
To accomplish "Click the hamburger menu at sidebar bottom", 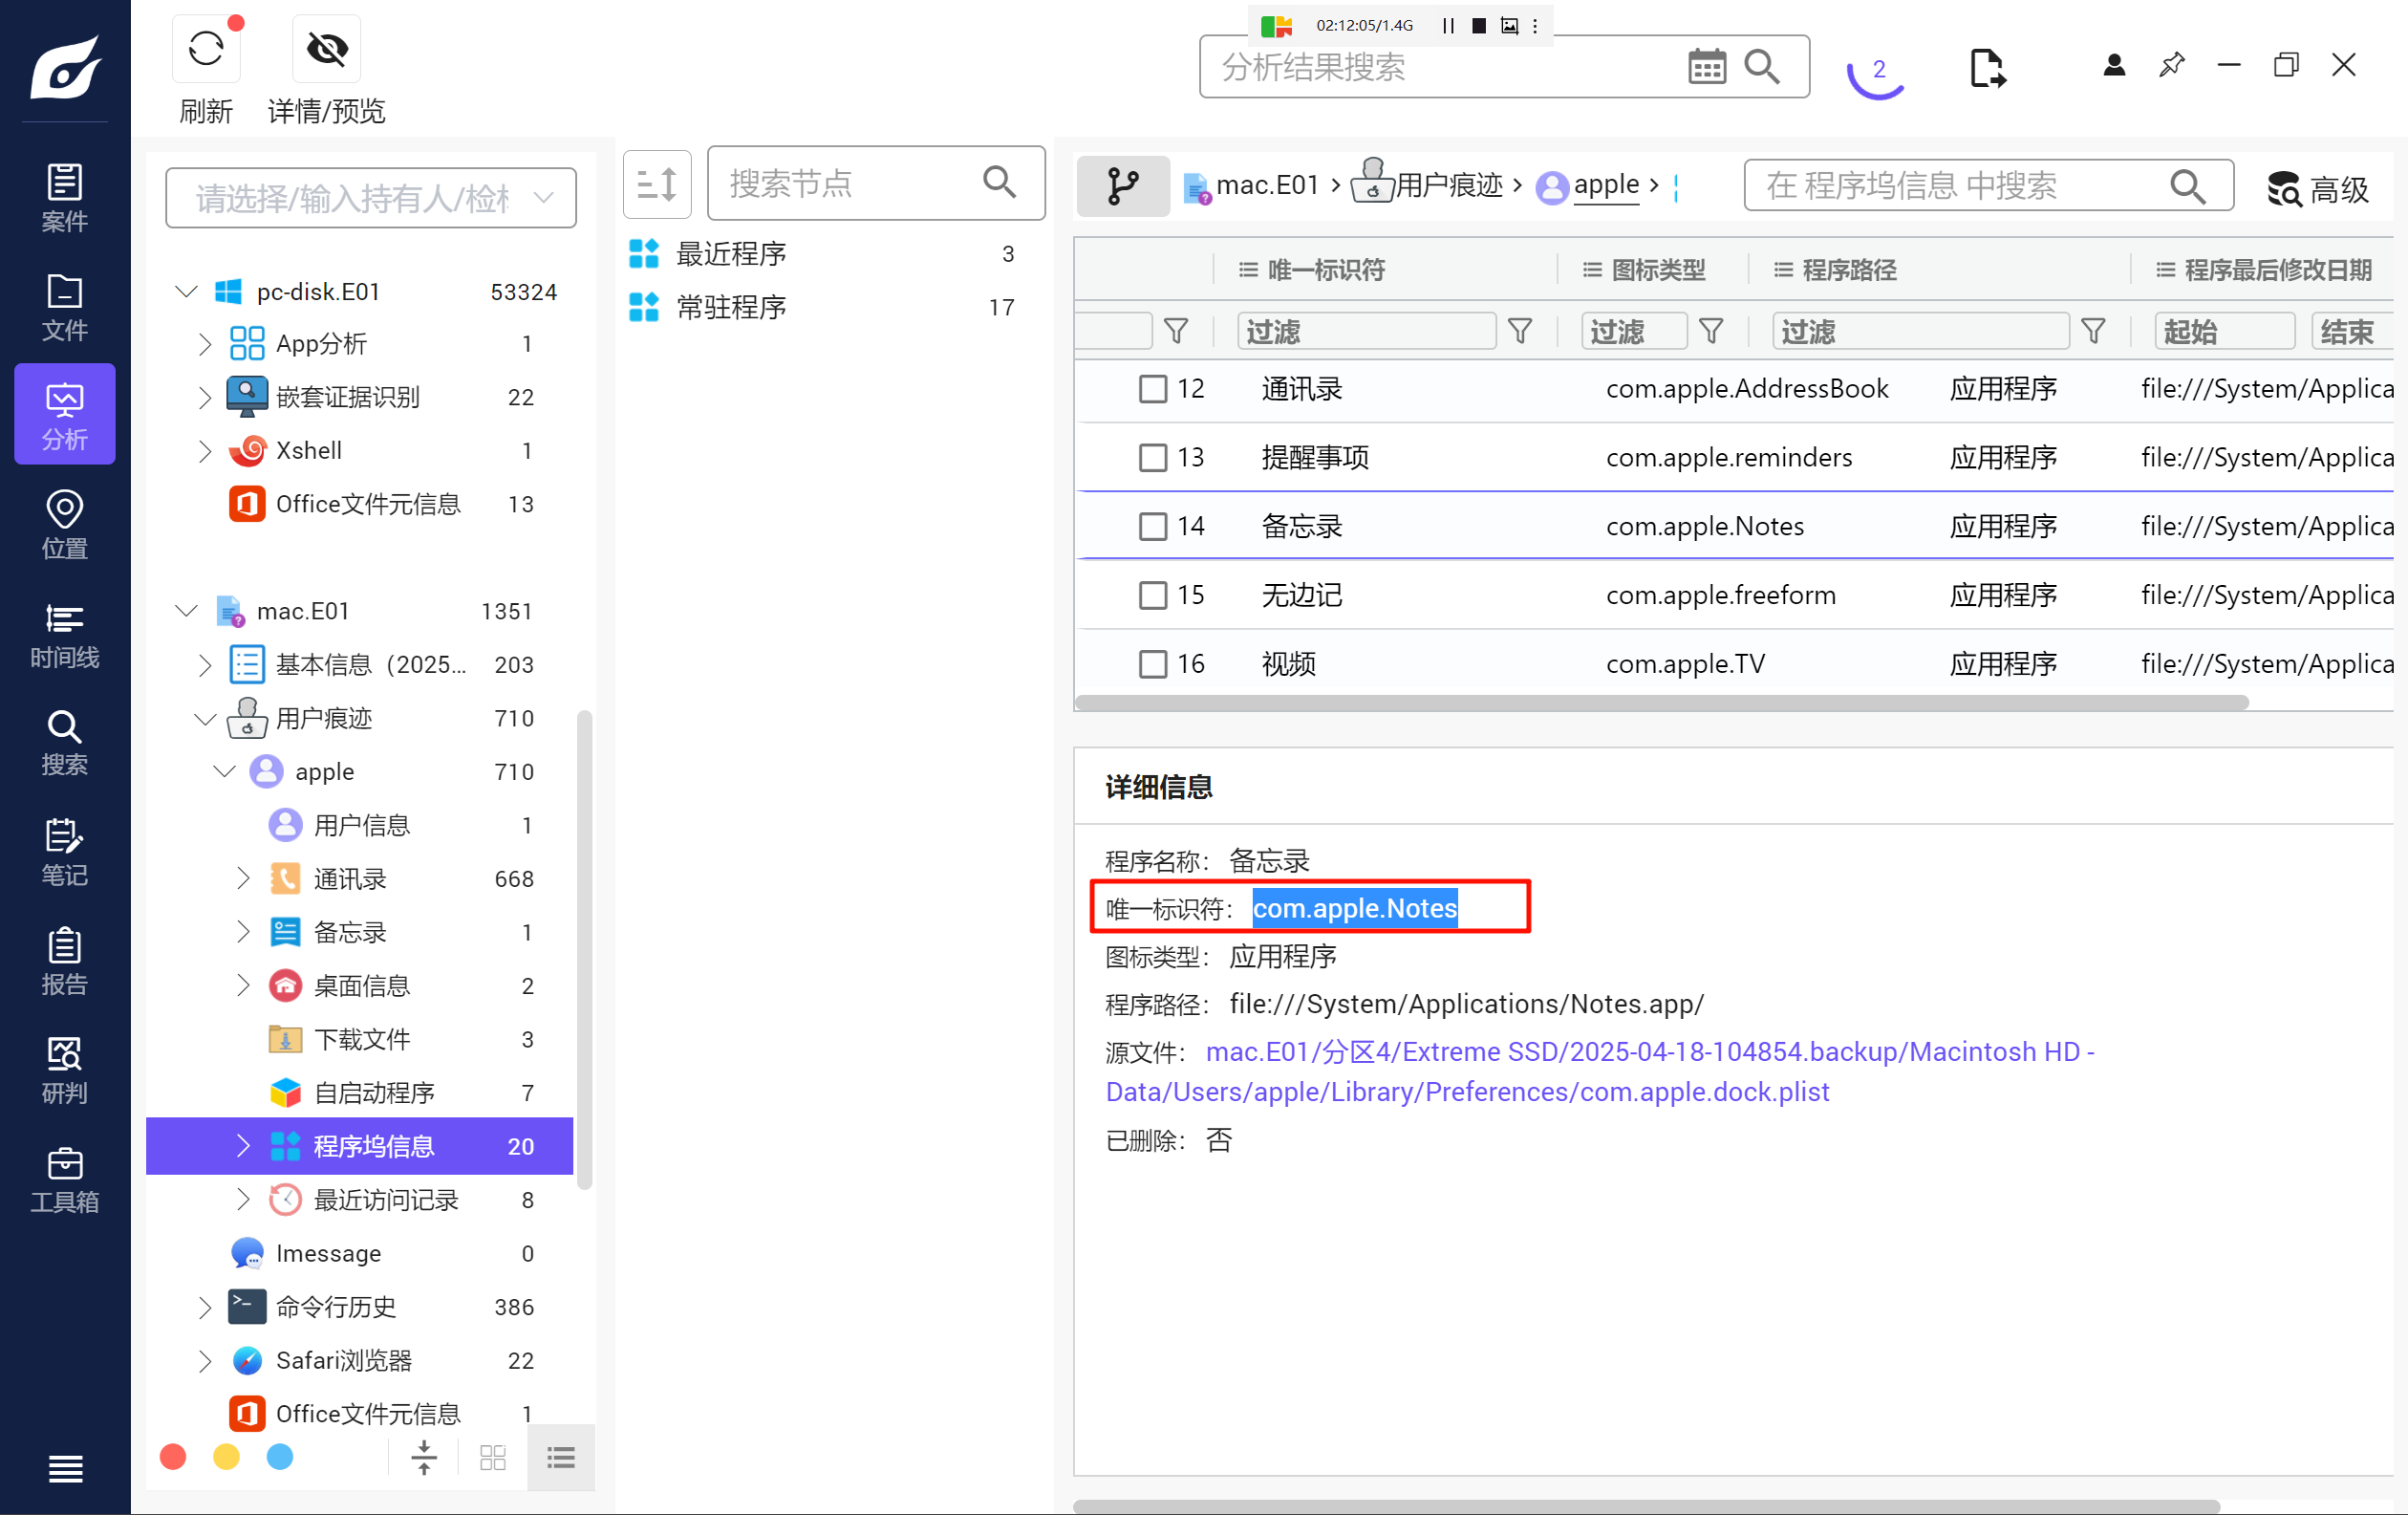I will point(66,1468).
